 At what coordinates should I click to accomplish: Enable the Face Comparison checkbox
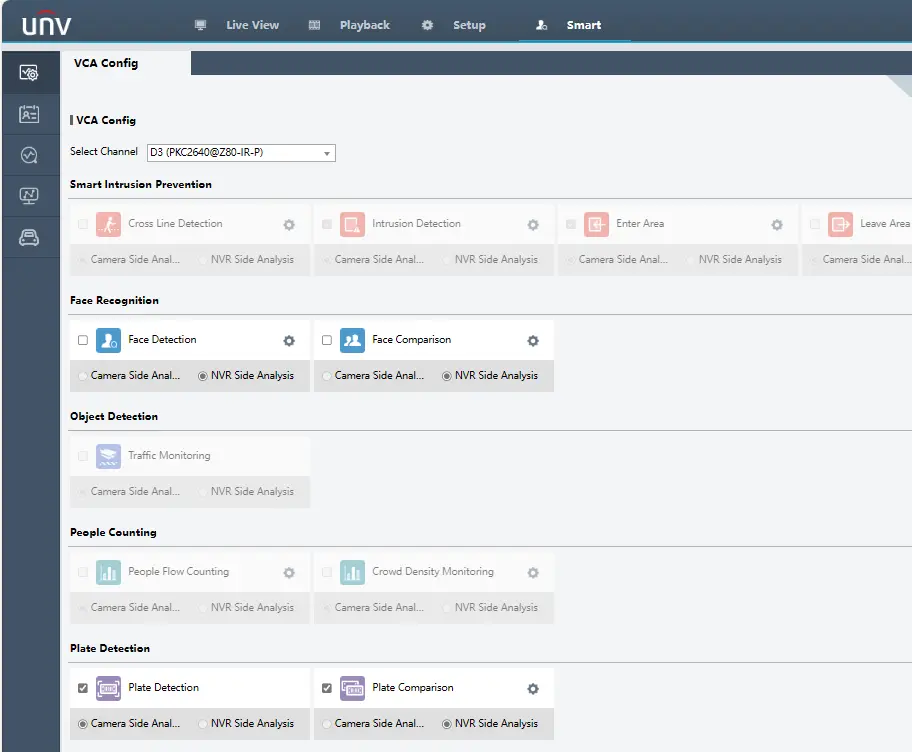click(x=327, y=340)
